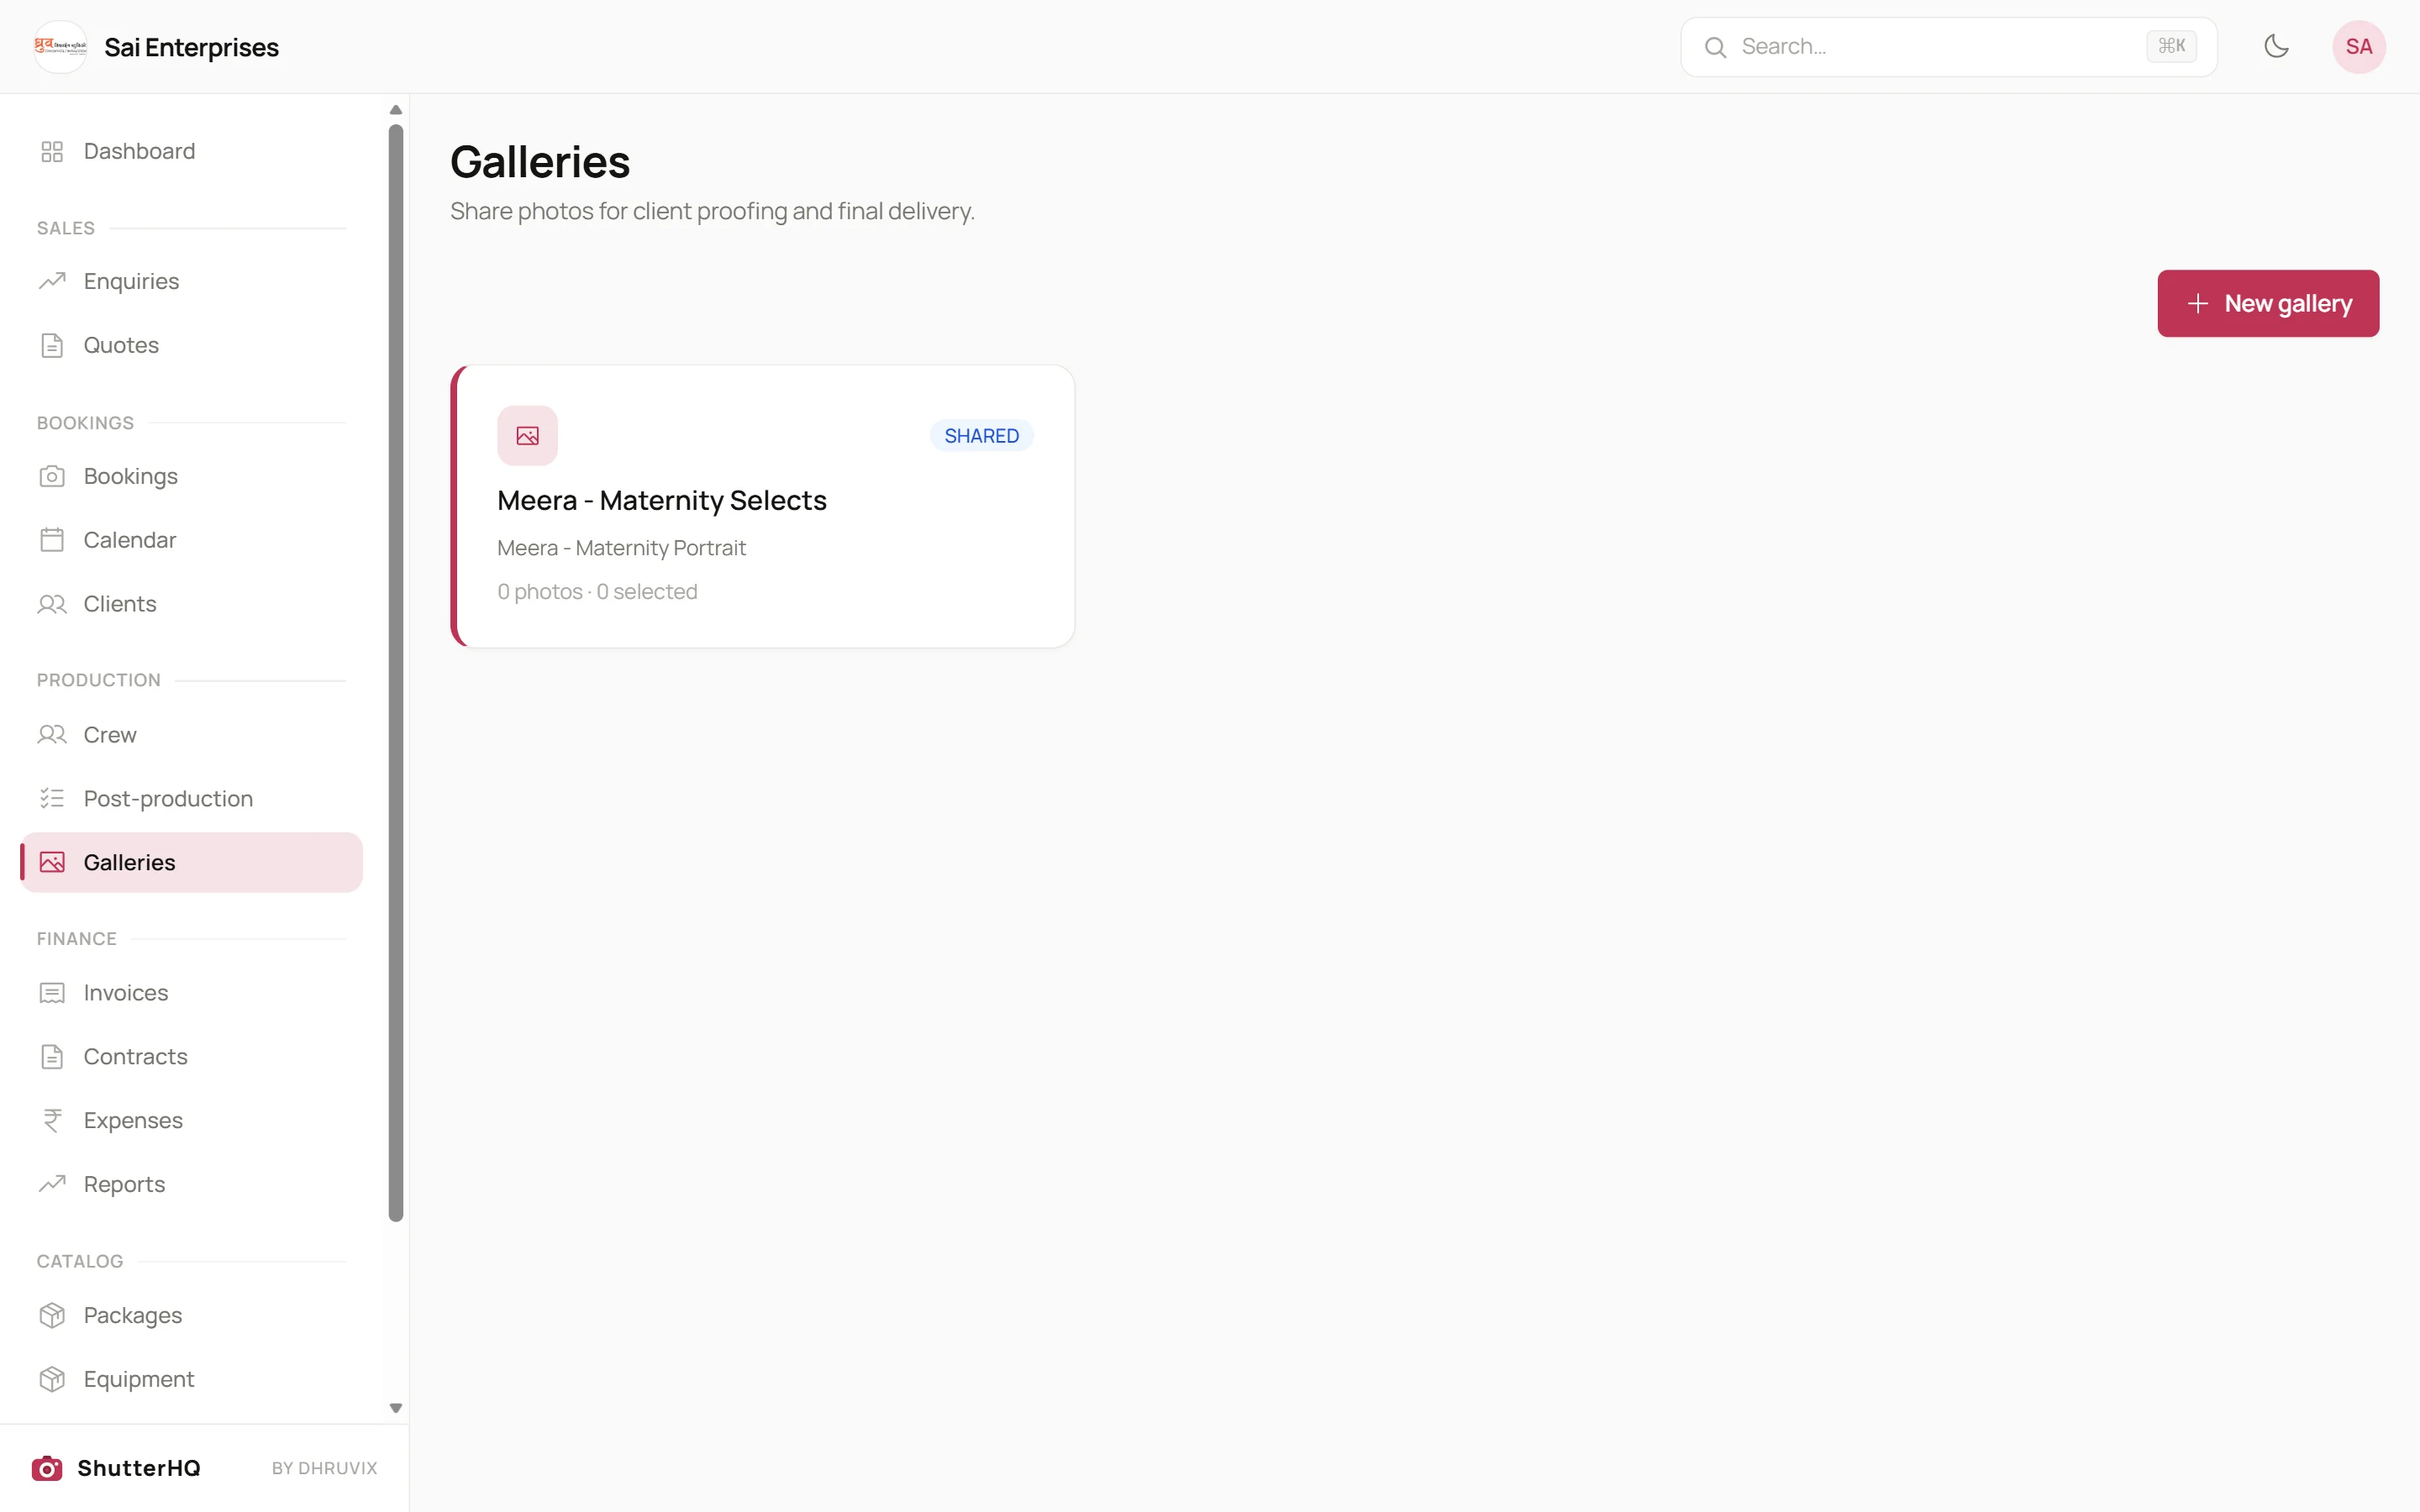Click the New gallery button
This screenshot has width=2420, height=1512.
pos(2268,303)
